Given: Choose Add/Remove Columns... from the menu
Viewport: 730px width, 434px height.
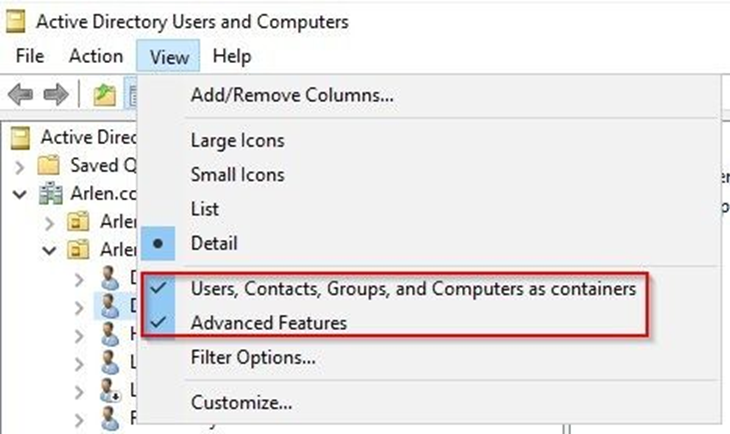Looking at the screenshot, I should click(292, 95).
